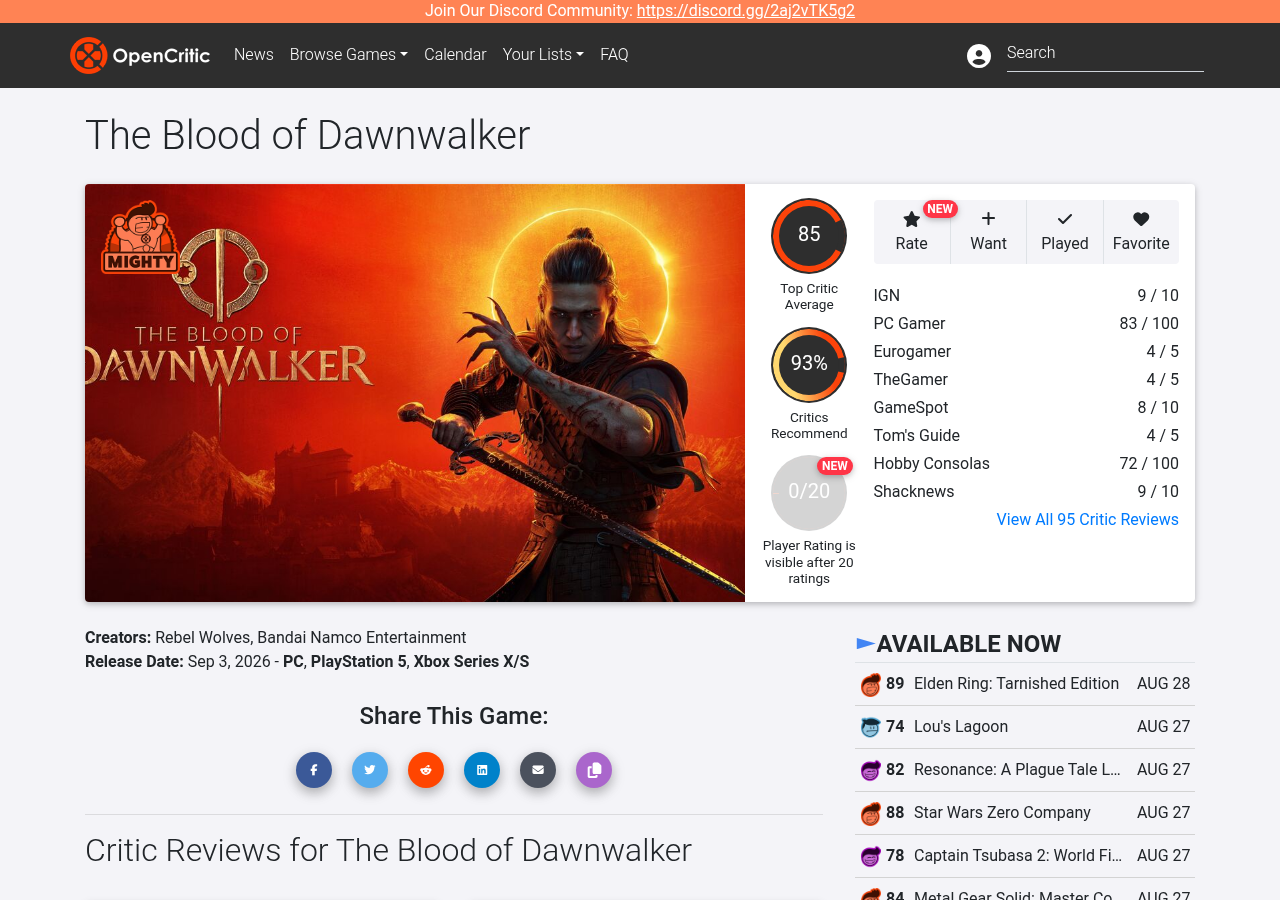1280x900 pixels.
Task: Rate the game with the star button
Action: (x=911, y=232)
